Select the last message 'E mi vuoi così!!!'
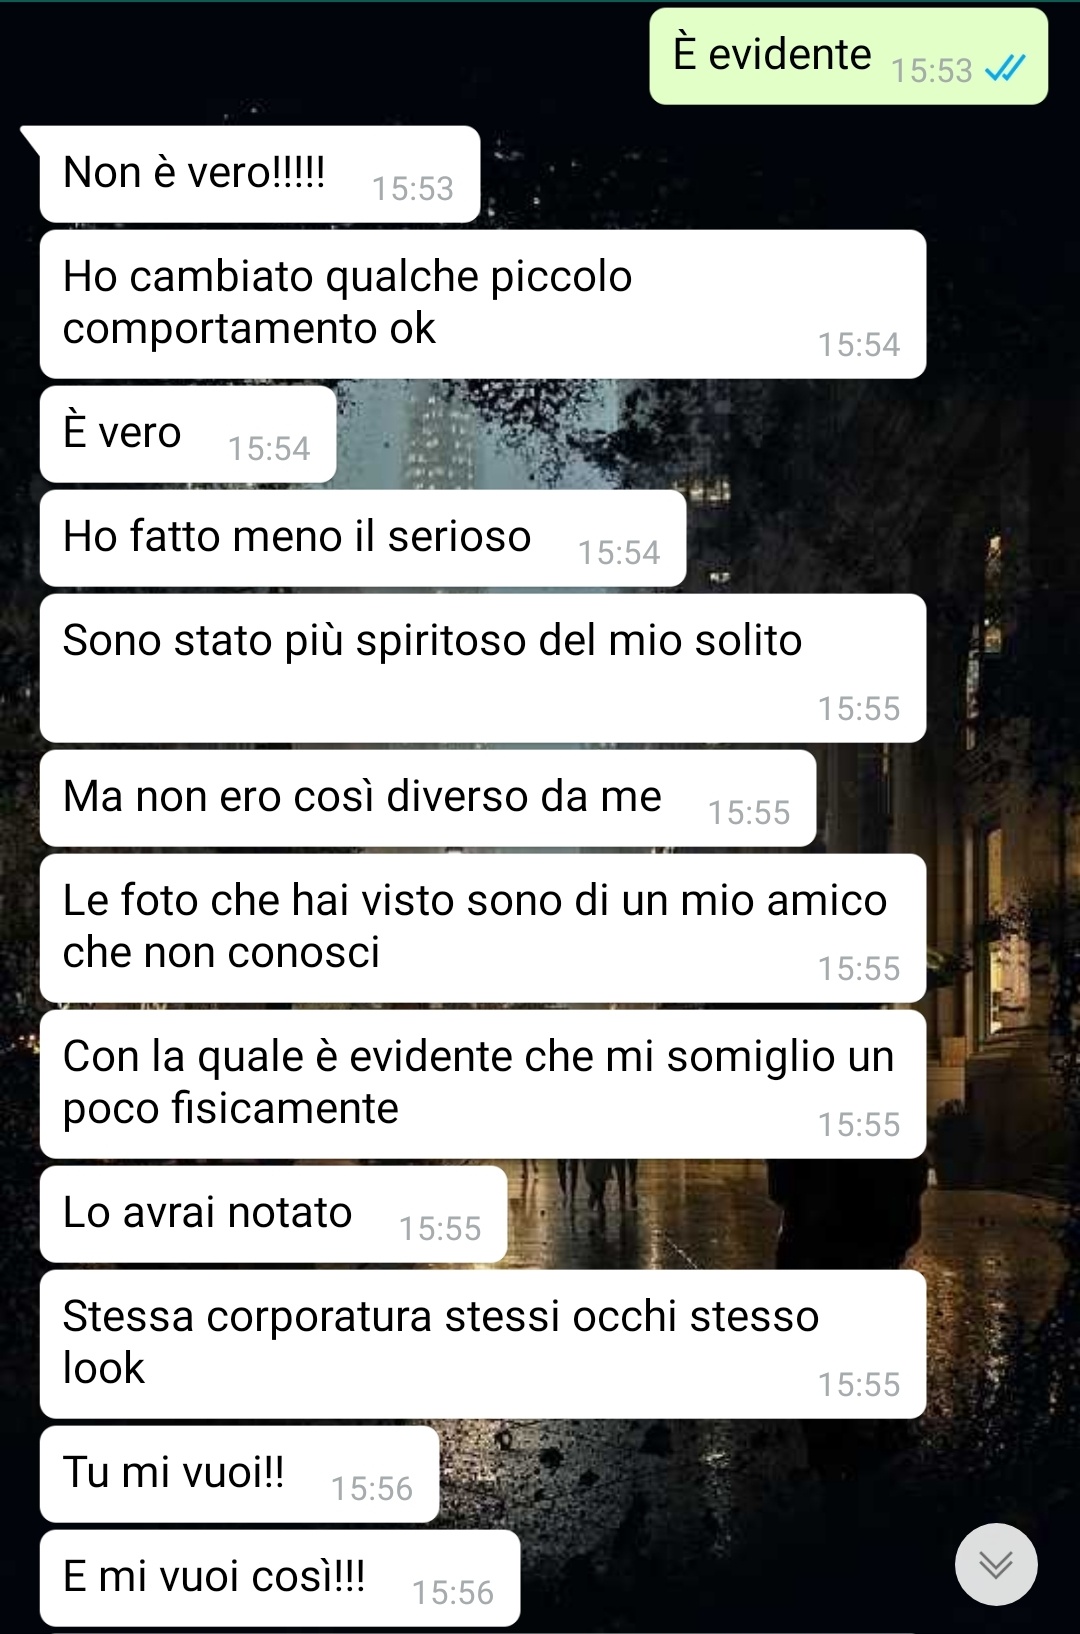The width and height of the screenshot is (1080, 1634). (280, 1578)
